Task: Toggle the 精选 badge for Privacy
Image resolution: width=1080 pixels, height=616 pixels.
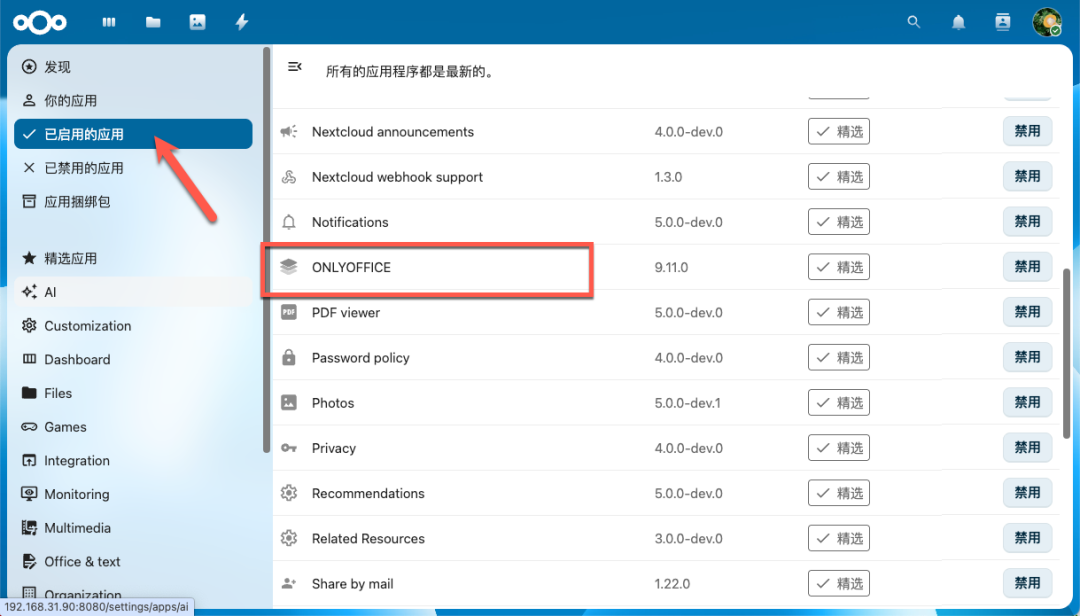Action: (x=838, y=447)
